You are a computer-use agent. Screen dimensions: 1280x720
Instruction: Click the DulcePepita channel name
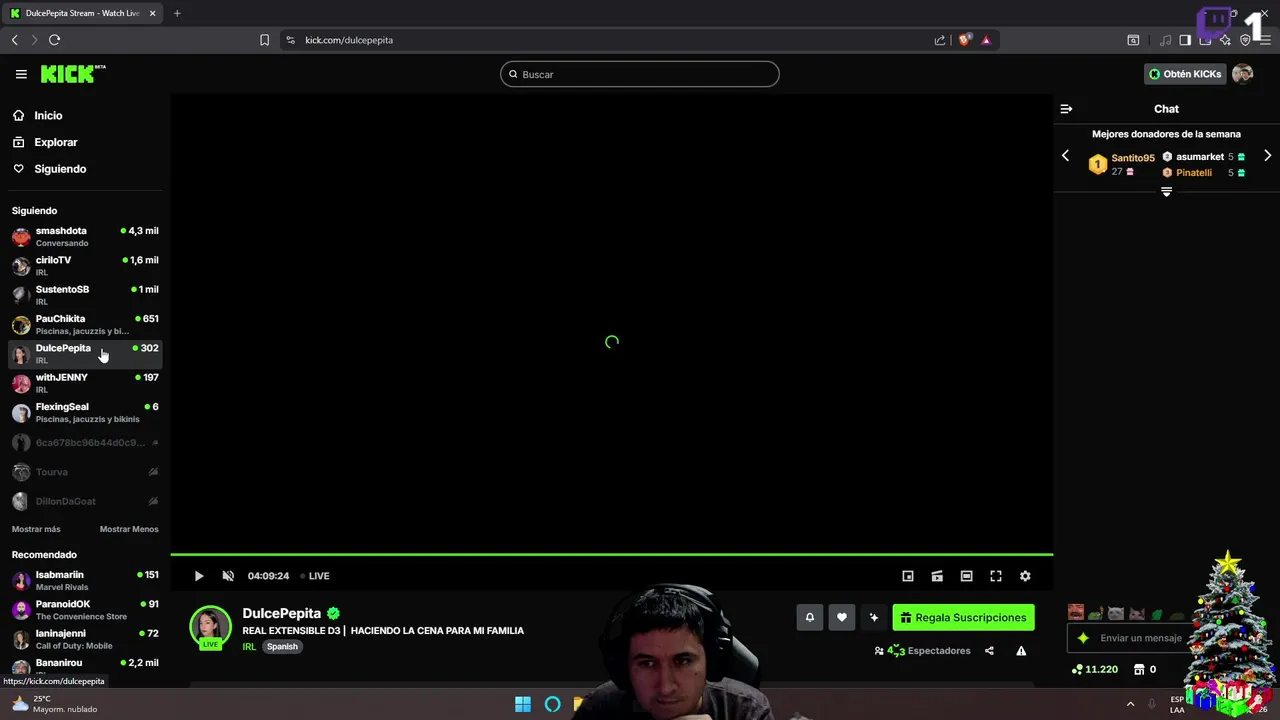pyautogui.click(x=281, y=613)
